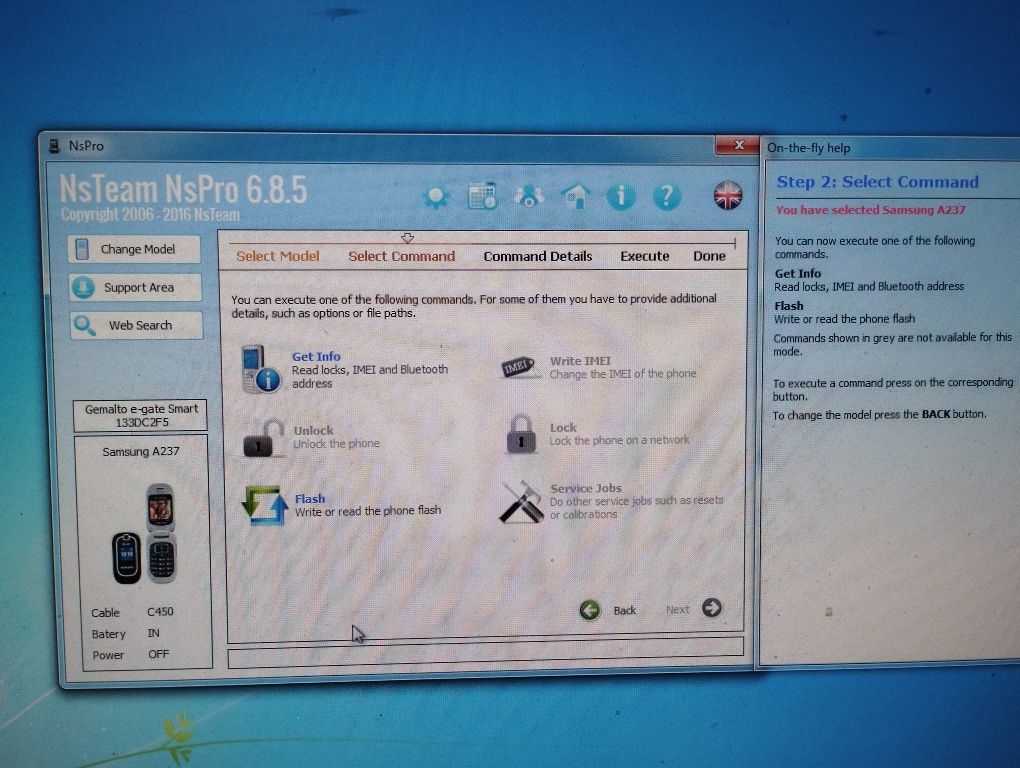Click the cable value 'C450'
Image resolution: width=1020 pixels, height=768 pixels.
[x=160, y=612]
